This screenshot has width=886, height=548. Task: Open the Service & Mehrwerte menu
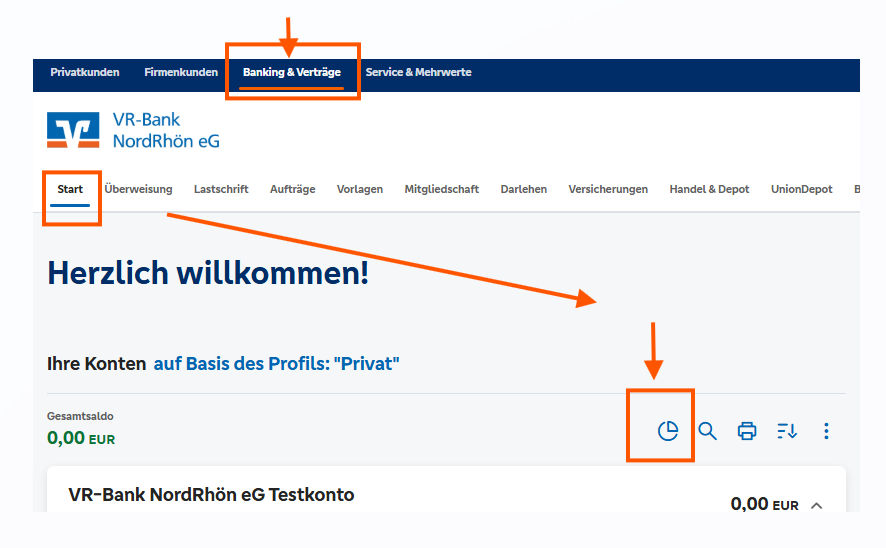[418, 72]
